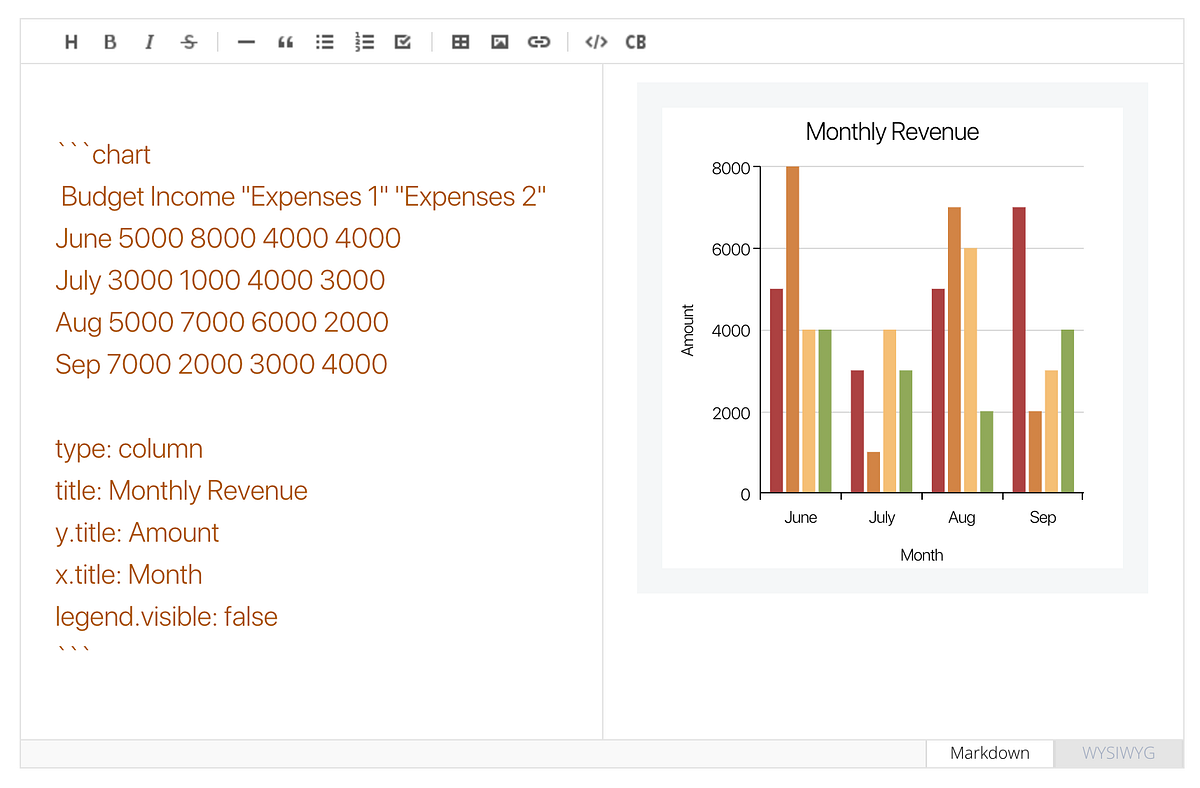Click the Amount y-axis title
Image resolution: width=1200 pixels, height=788 pixels.
point(687,330)
